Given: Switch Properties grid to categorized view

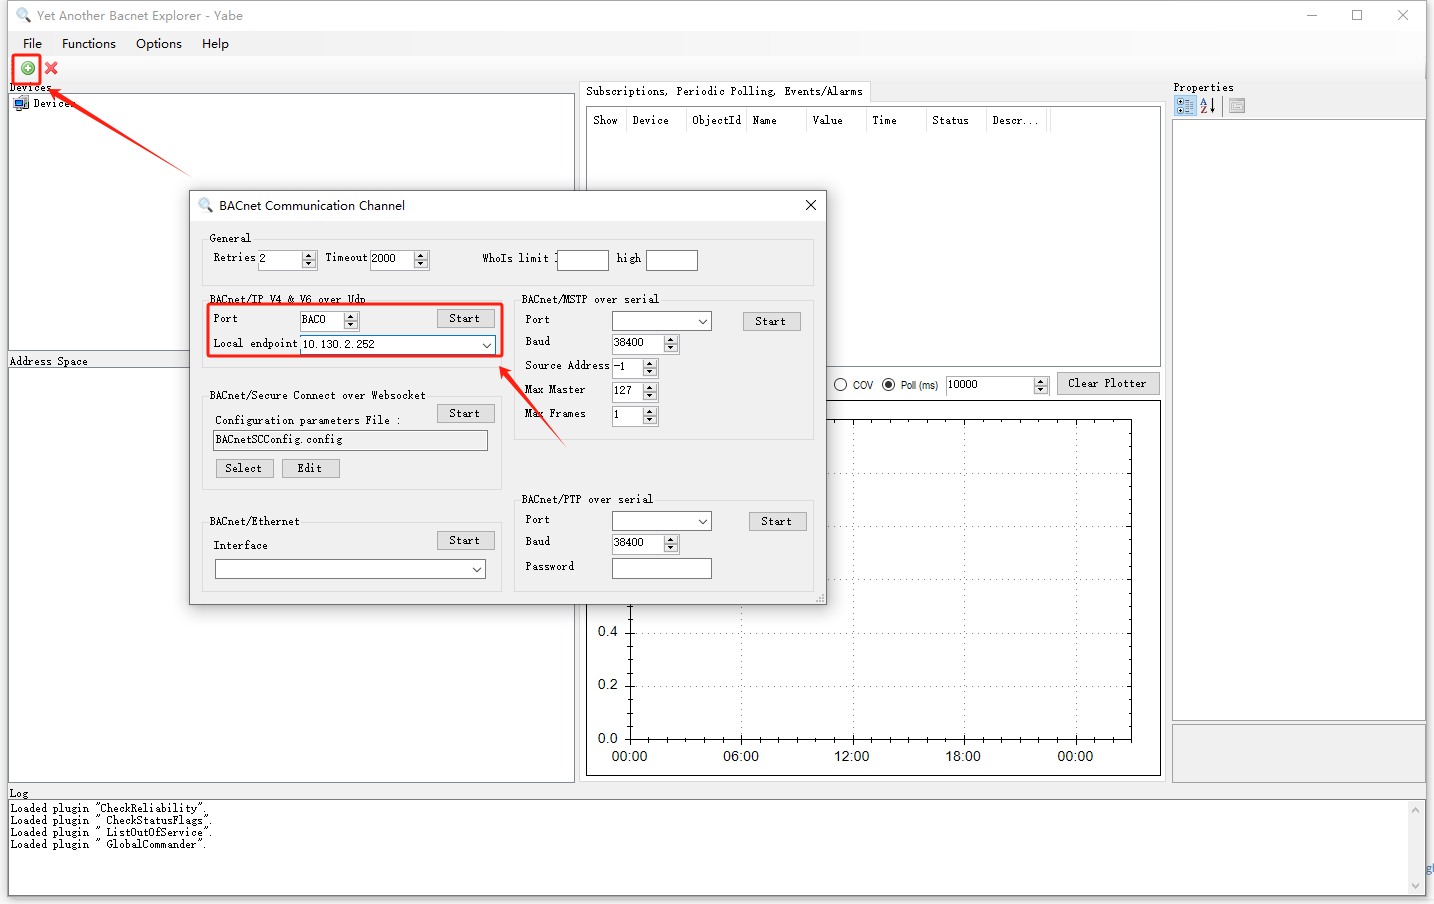Looking at the screenshot, I should 1185,105.
